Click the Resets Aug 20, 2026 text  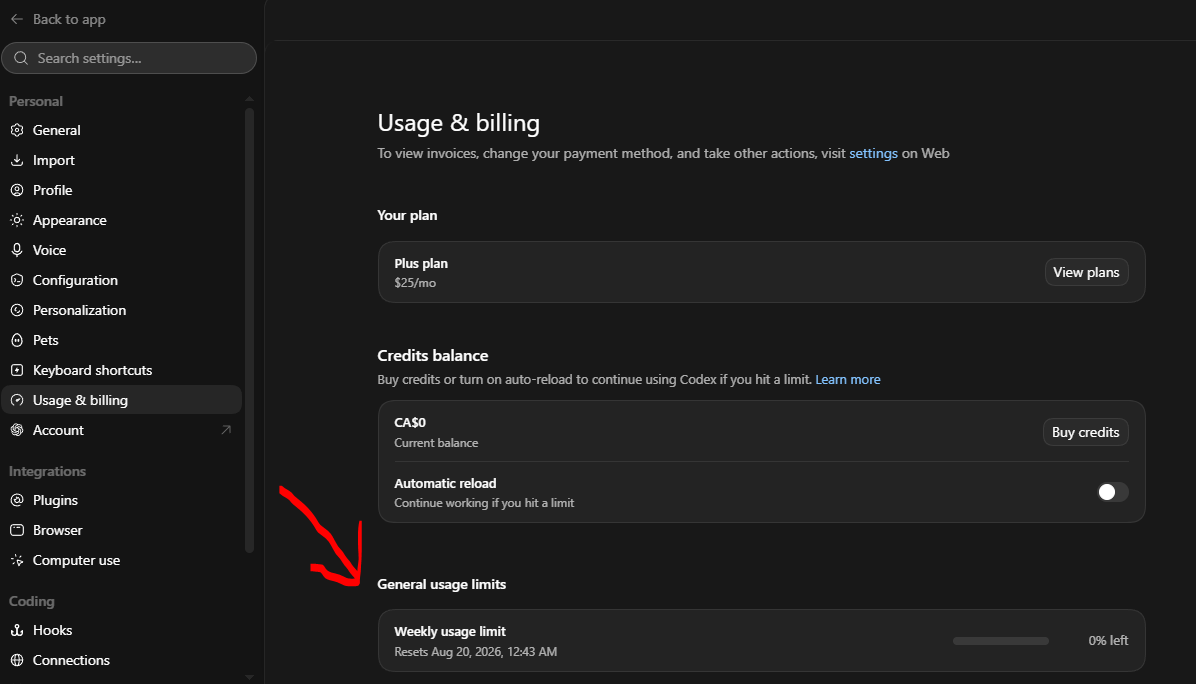point(475,652)
